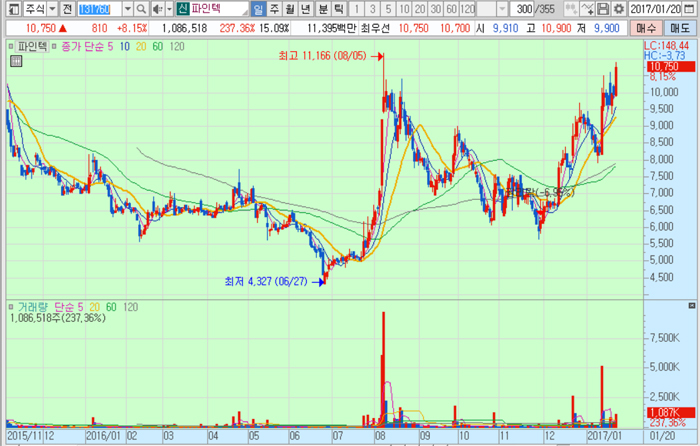This screenshot has height=446, width=700.
Task: Select the 틱 (tick) chart tab
Action: 338,9
